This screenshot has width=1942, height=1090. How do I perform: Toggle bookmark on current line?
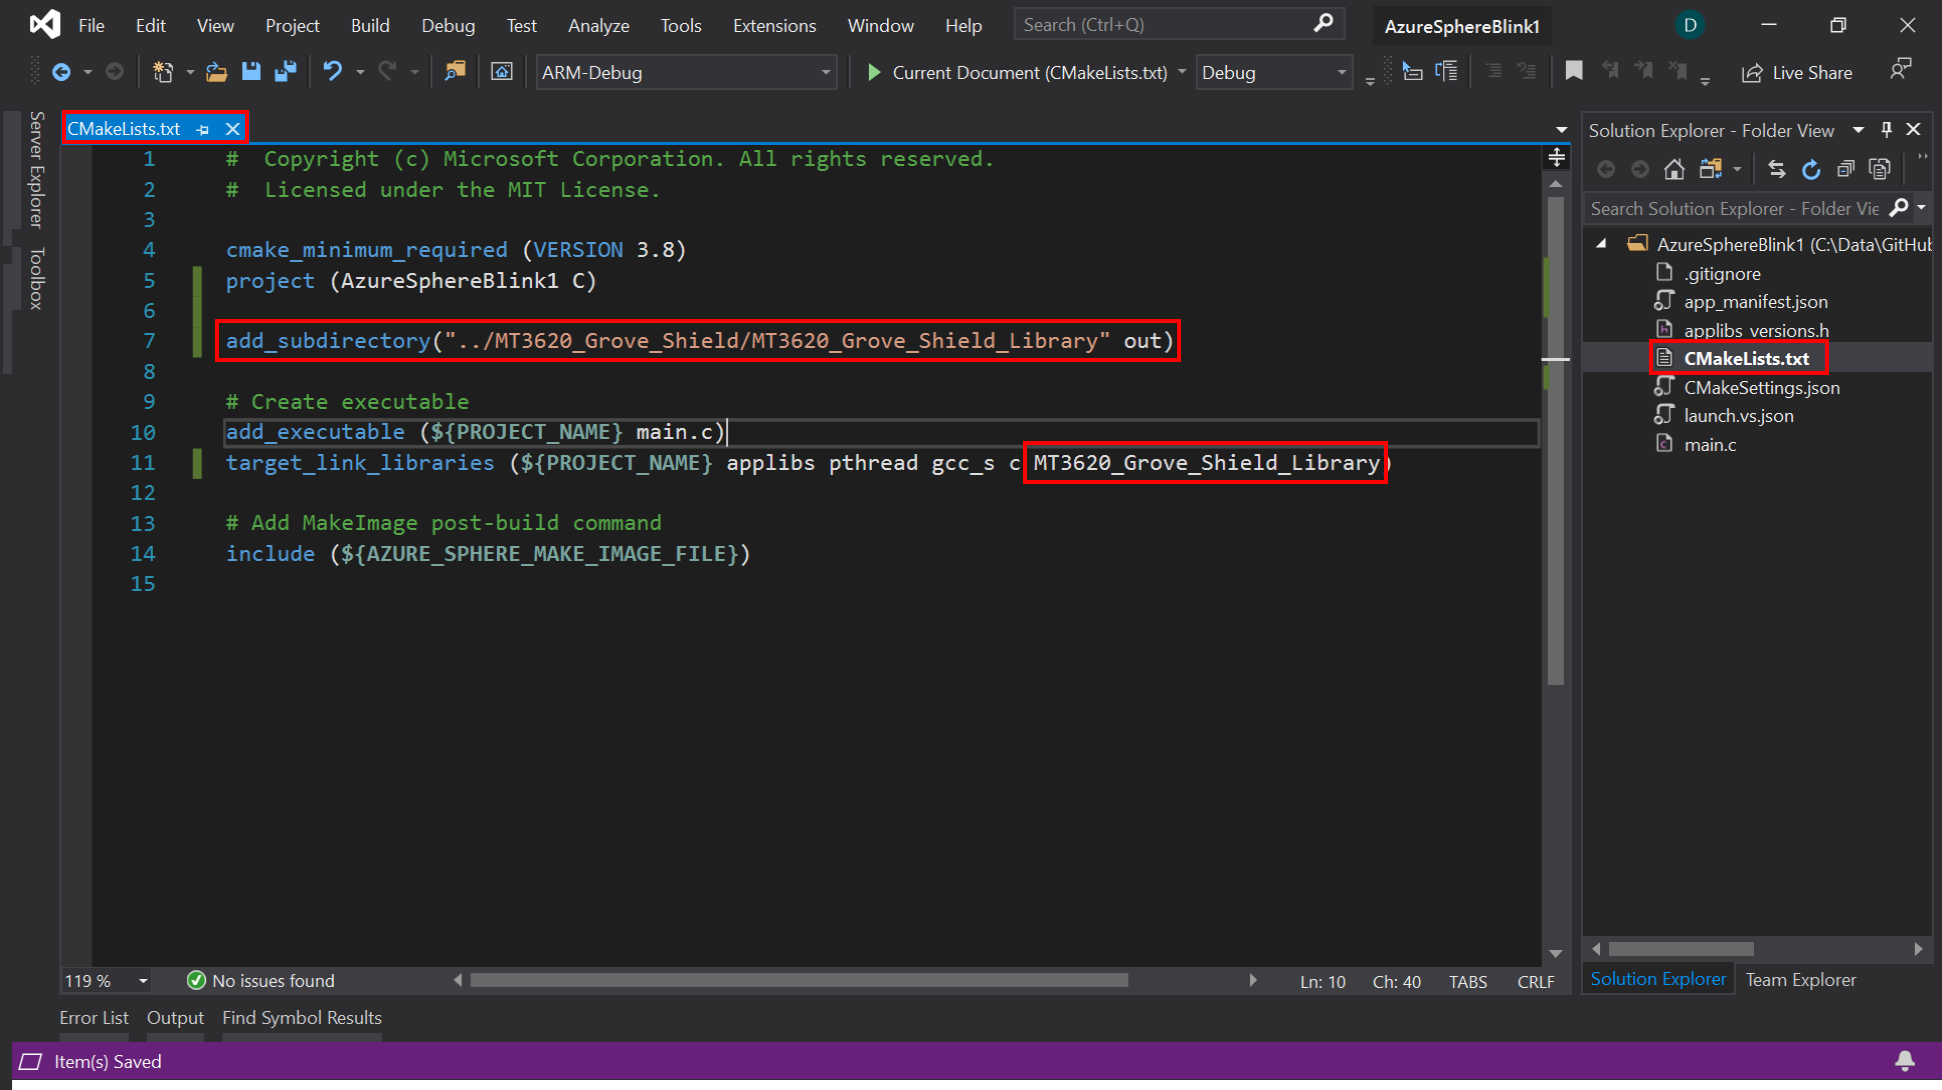(1574, 72)
